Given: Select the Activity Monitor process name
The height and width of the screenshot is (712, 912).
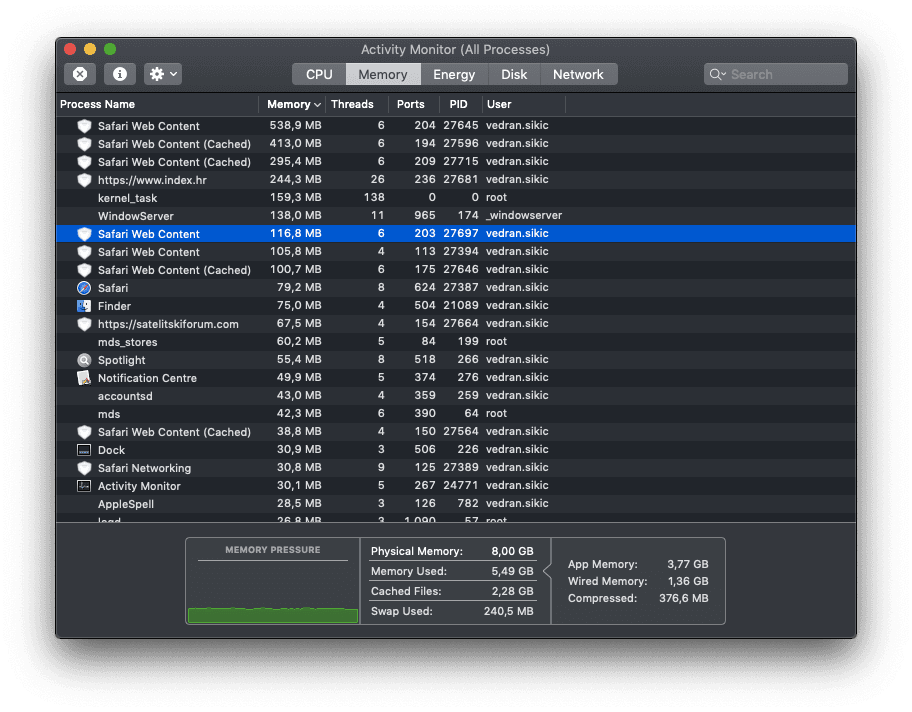Looking at the screenshot, I should pyautogui.click(x=139, y=486).
